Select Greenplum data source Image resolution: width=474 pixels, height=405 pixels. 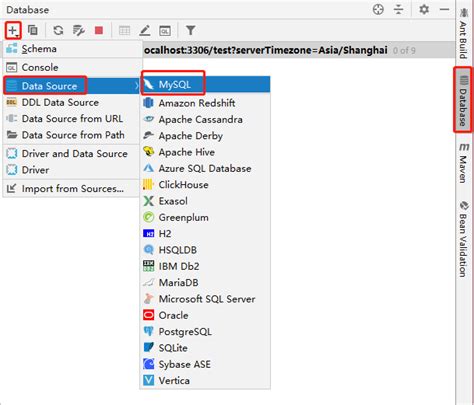tap(205, 217)
